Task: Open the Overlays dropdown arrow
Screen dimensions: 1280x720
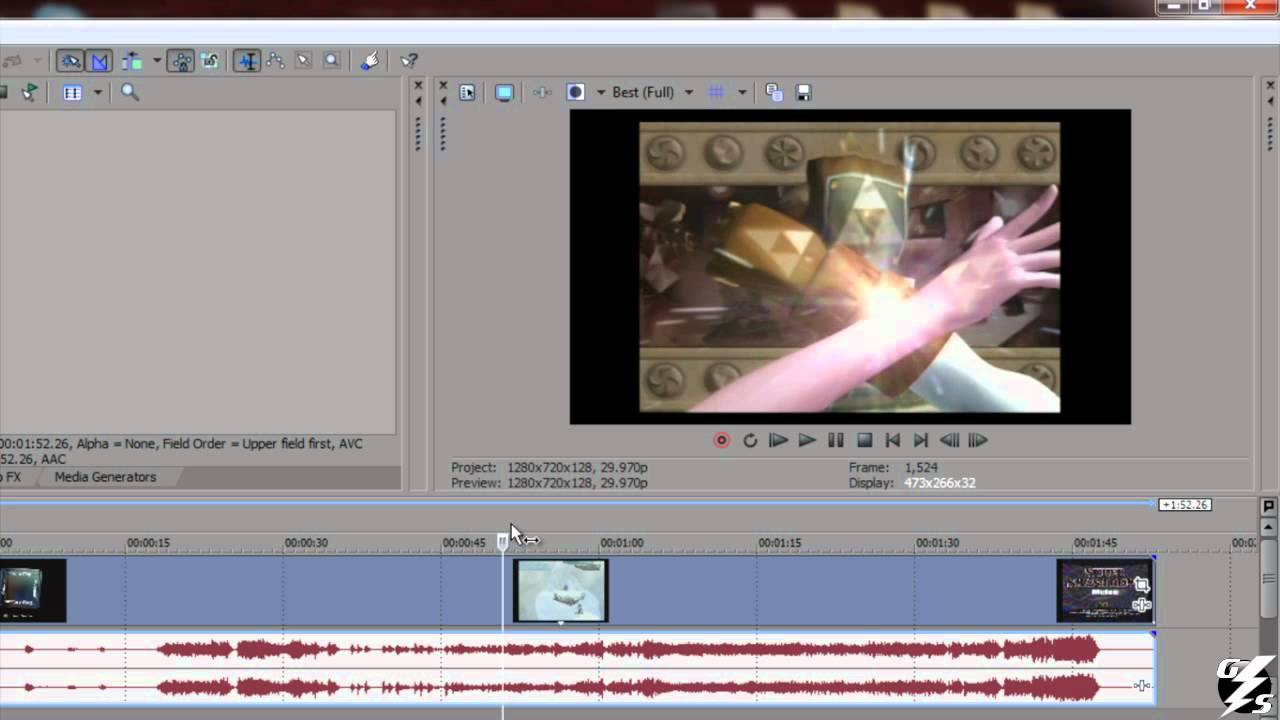Action: click(x=742, y=92)
